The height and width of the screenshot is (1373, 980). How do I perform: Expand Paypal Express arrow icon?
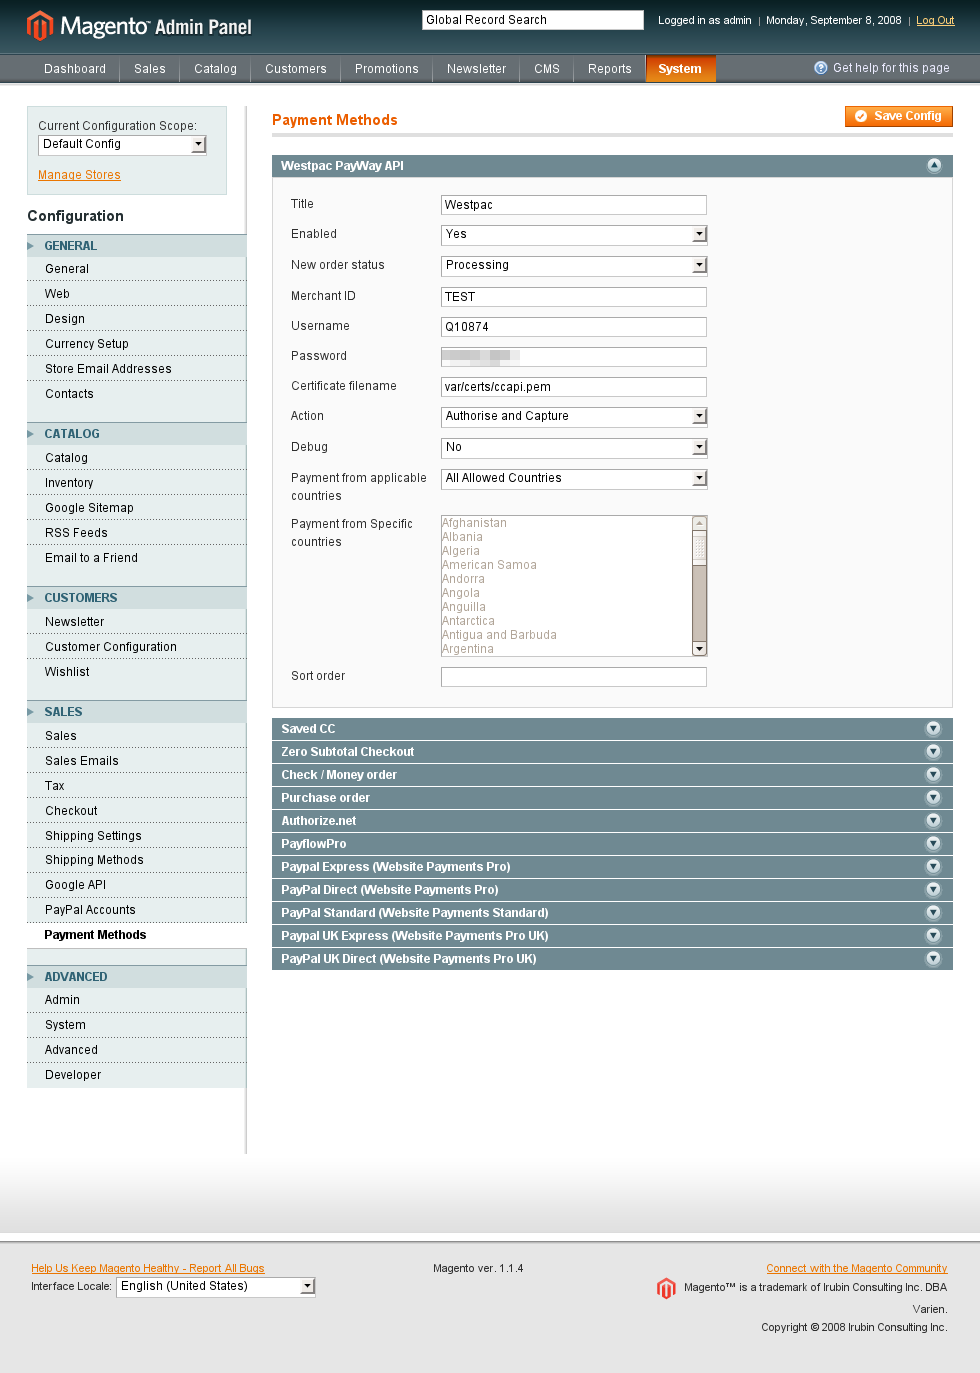[933, 867]
